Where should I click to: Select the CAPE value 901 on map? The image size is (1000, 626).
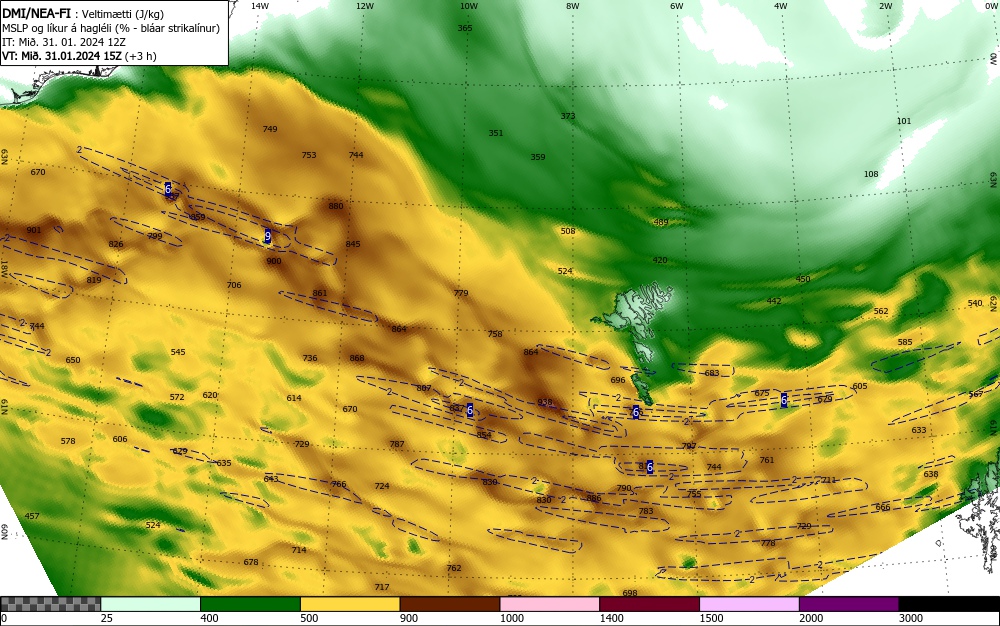point(34,230)
